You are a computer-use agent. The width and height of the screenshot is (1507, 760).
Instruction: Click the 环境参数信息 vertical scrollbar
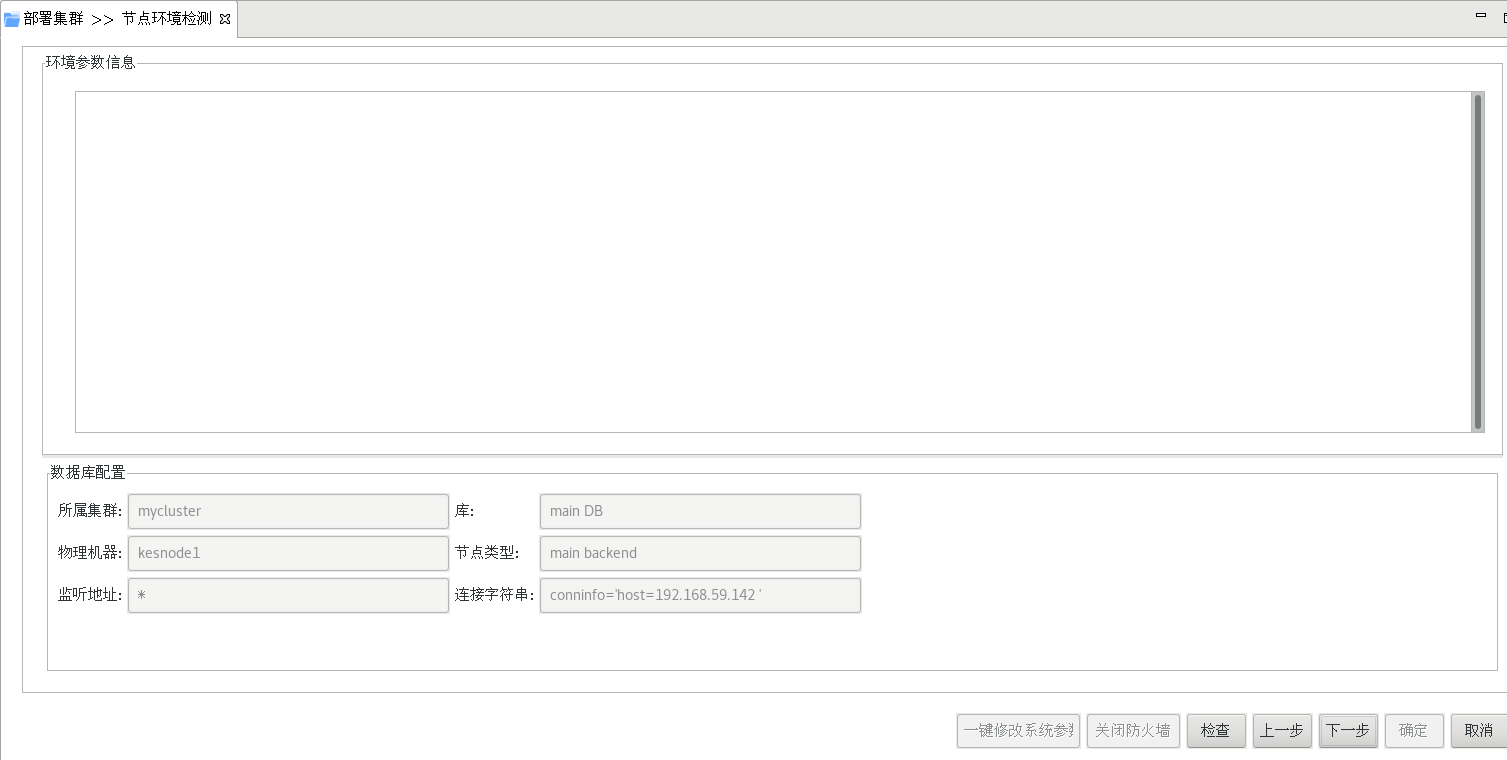click(1477, 261)
